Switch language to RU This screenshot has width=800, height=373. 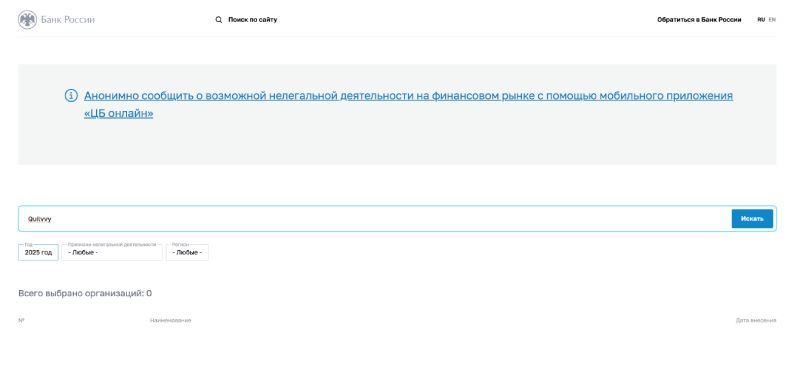point(761,20)
